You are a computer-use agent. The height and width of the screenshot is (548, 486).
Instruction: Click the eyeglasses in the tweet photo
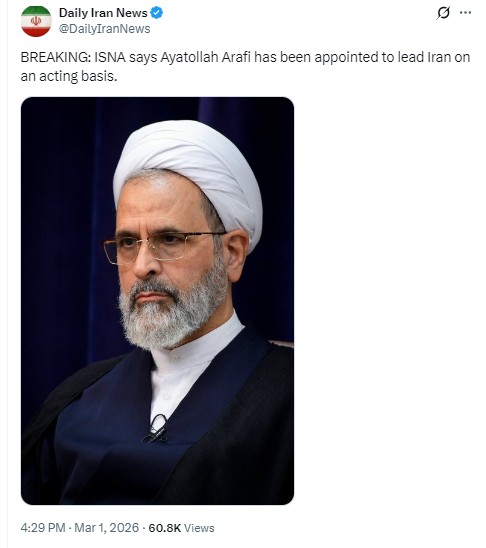click(x=164, y=246)
